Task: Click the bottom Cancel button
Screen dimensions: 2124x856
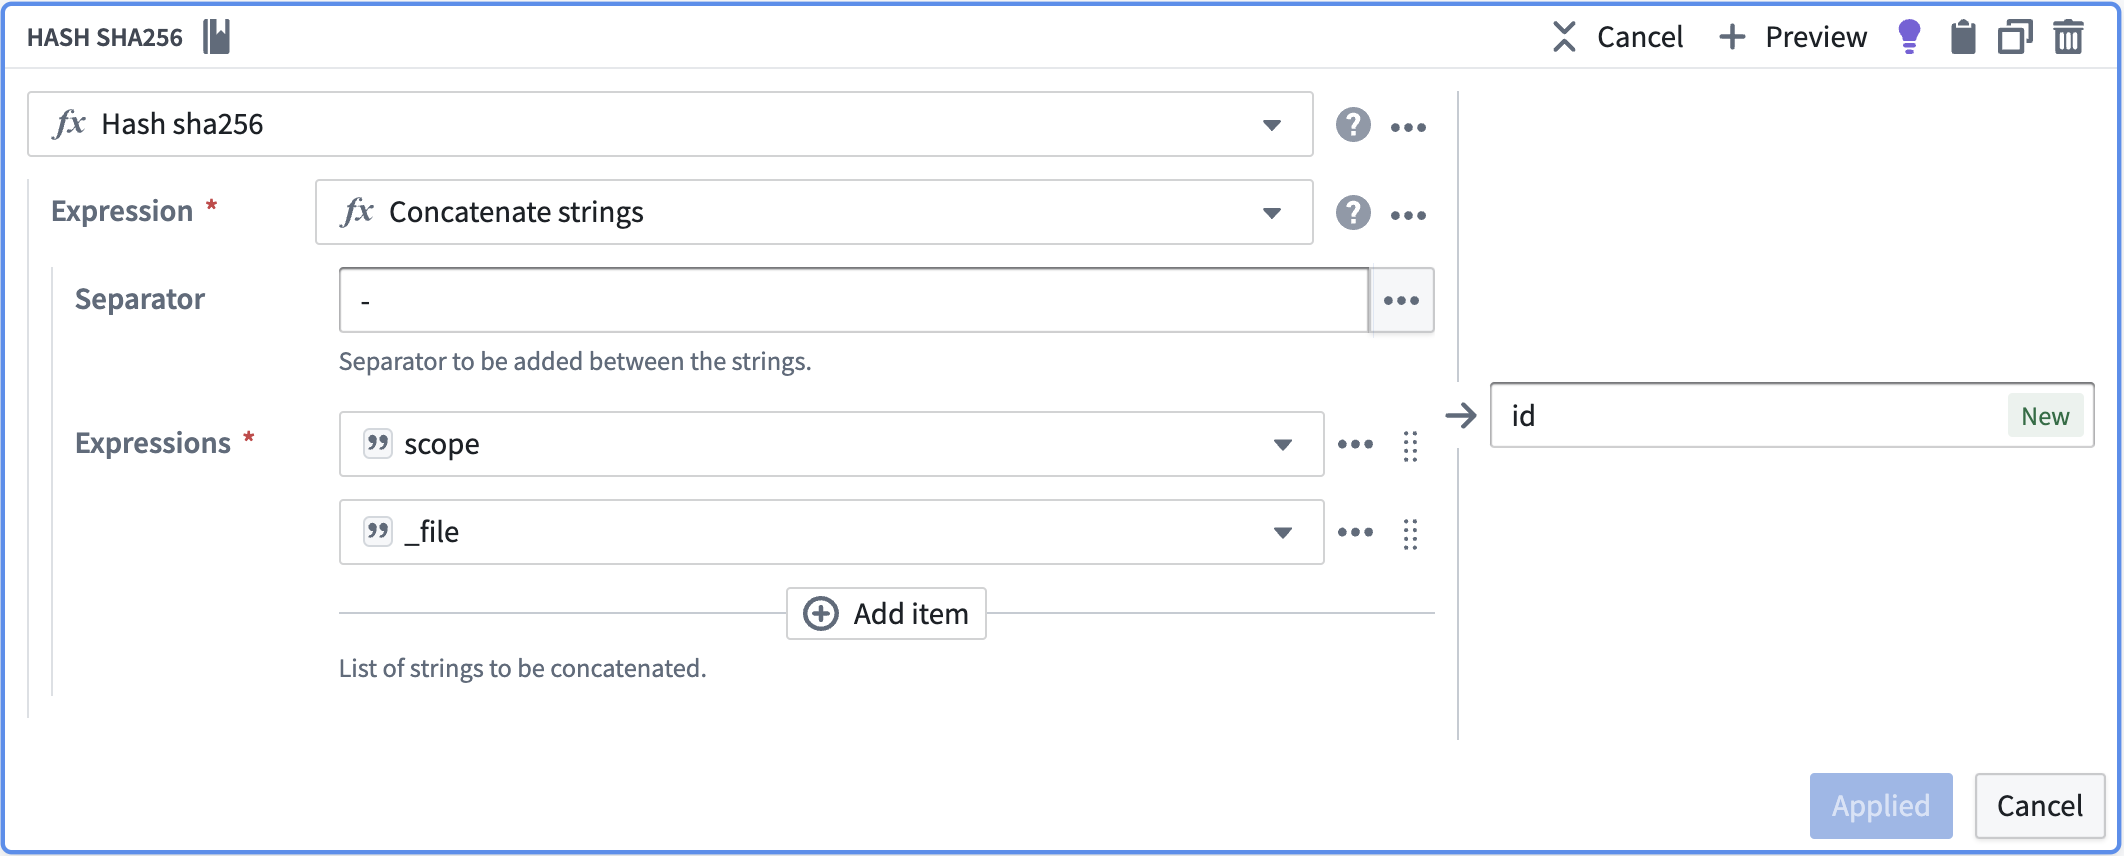Action: [2040, 806]
